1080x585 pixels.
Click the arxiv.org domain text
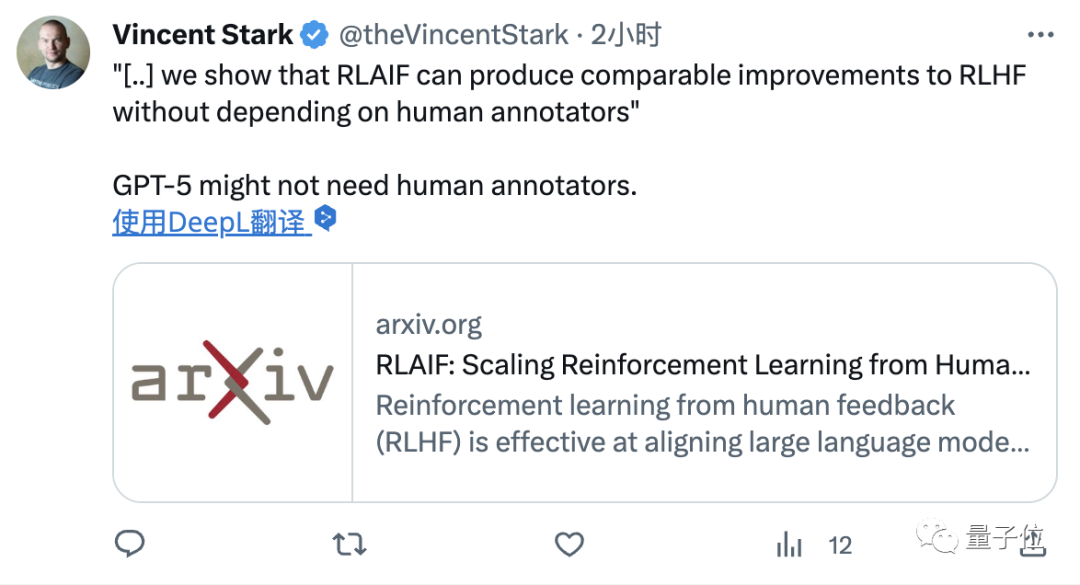(428, 324)
